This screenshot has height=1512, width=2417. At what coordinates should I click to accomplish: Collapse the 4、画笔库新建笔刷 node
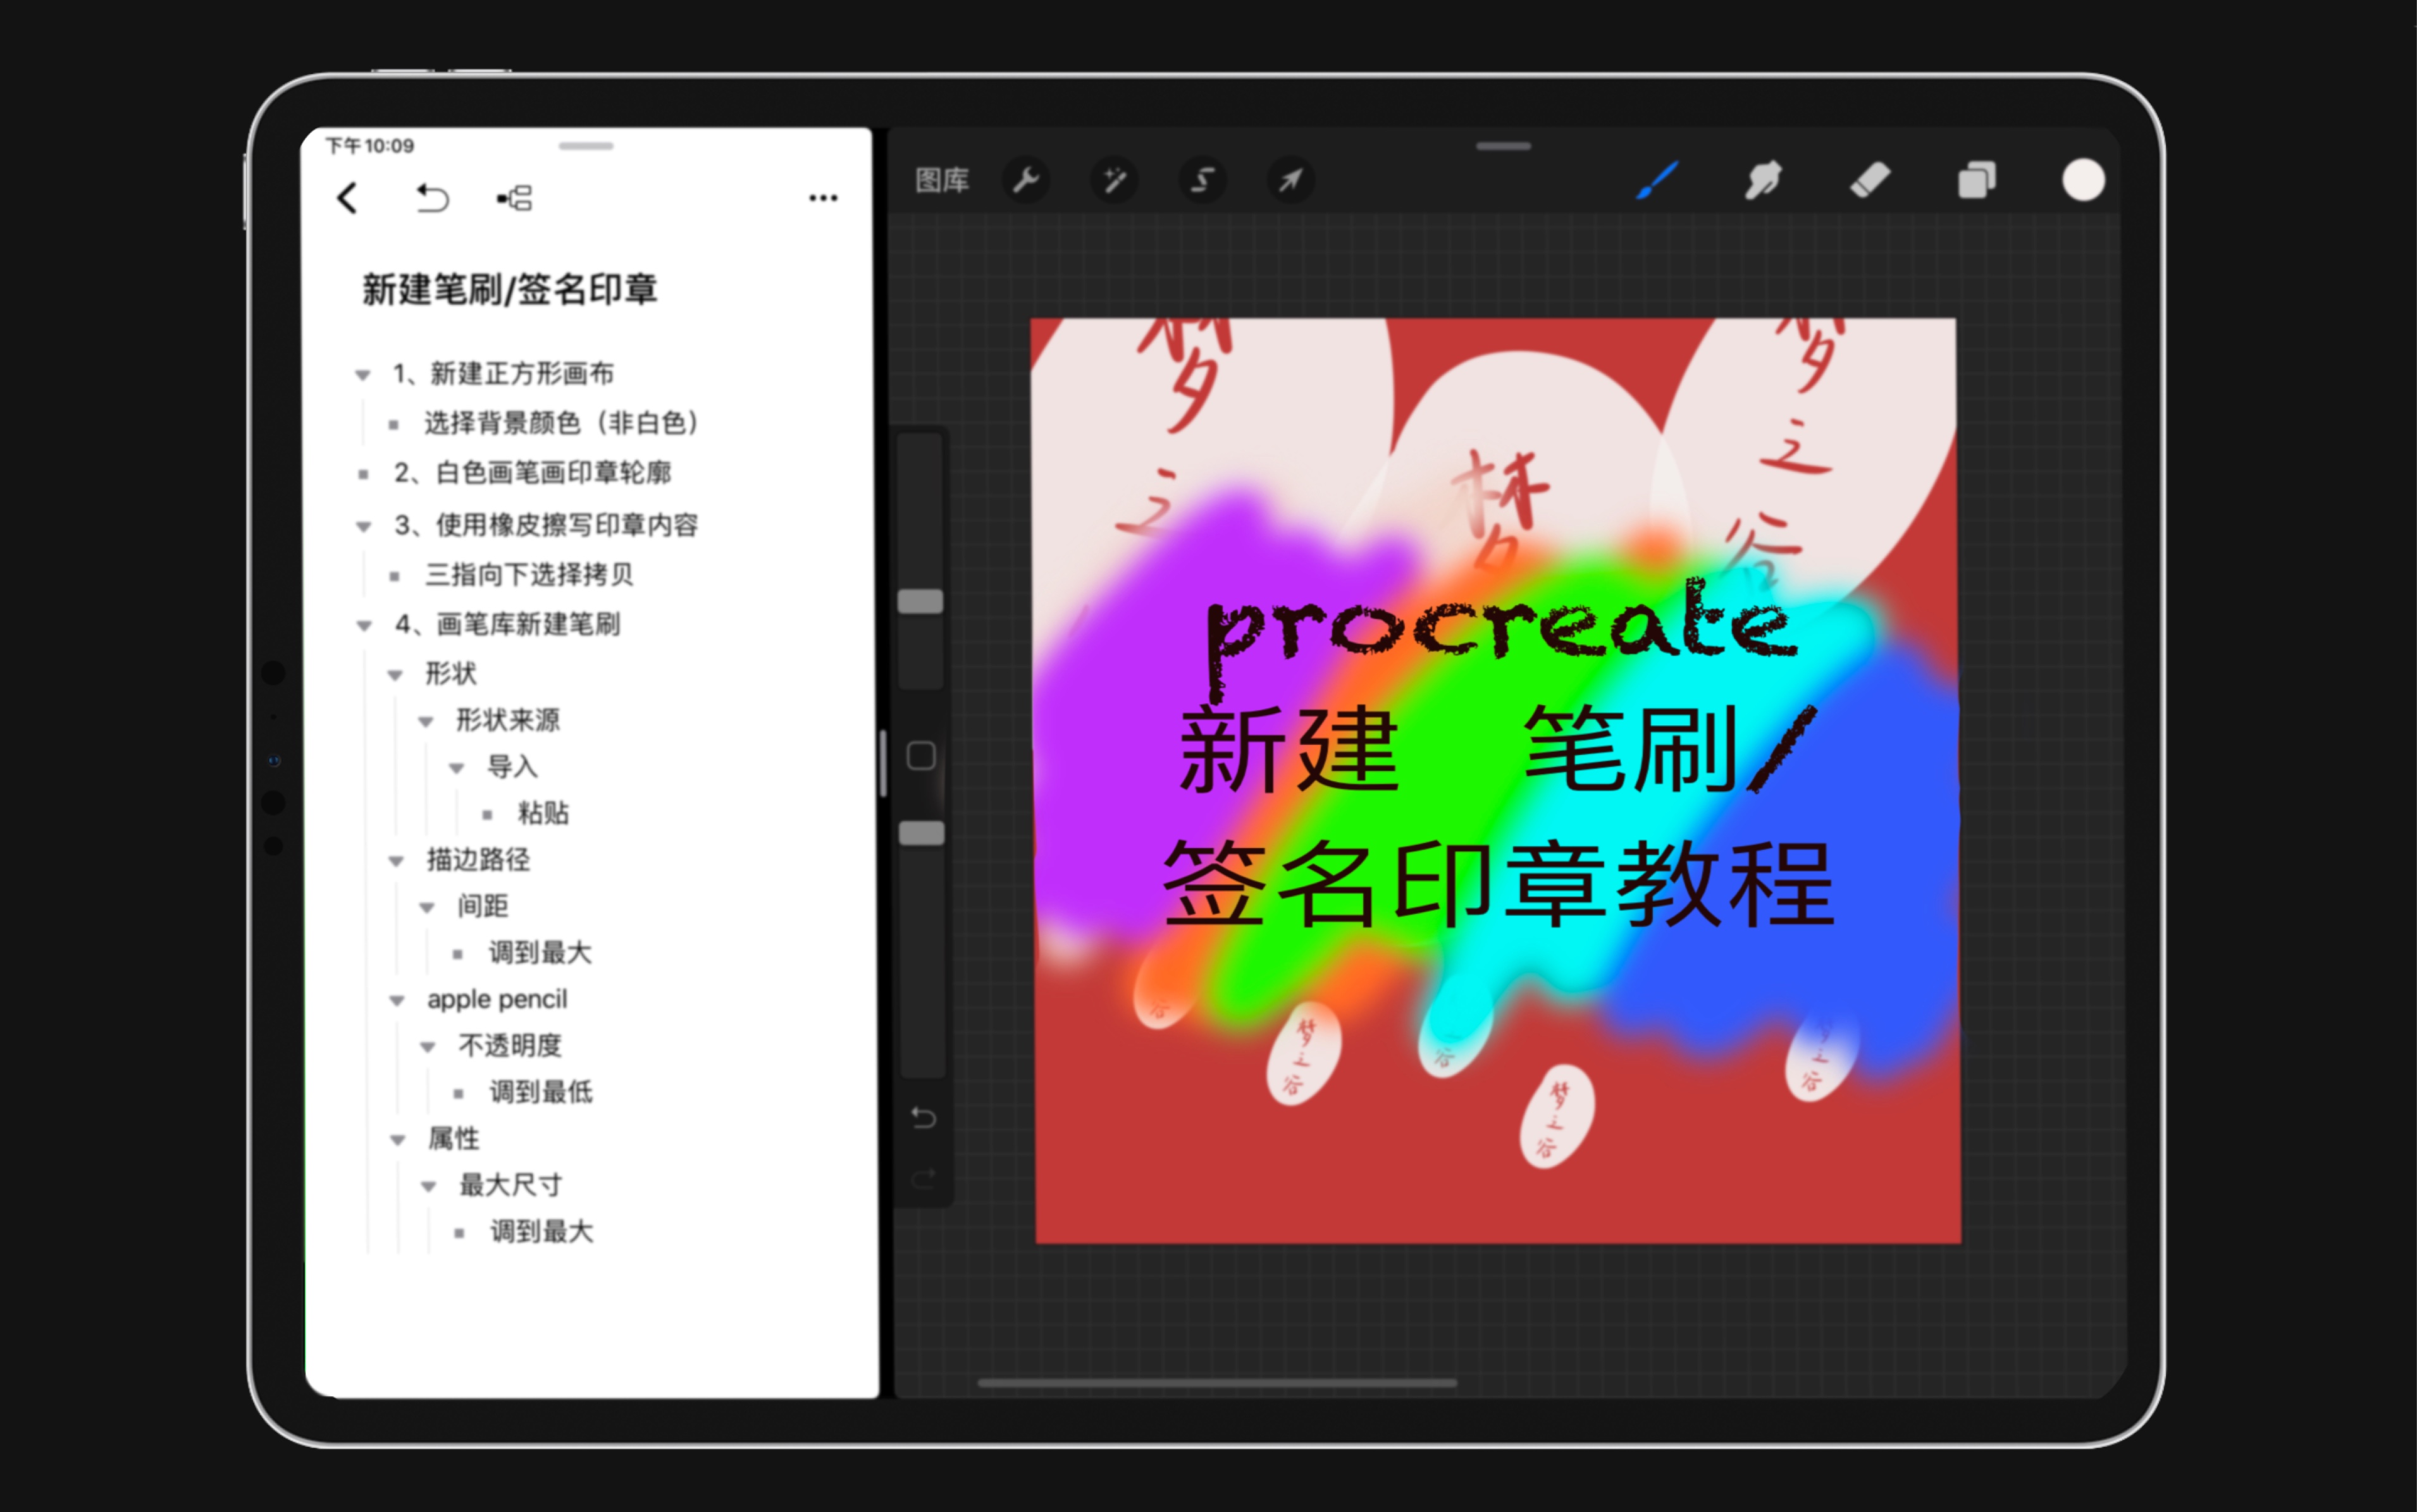point(364,626)
